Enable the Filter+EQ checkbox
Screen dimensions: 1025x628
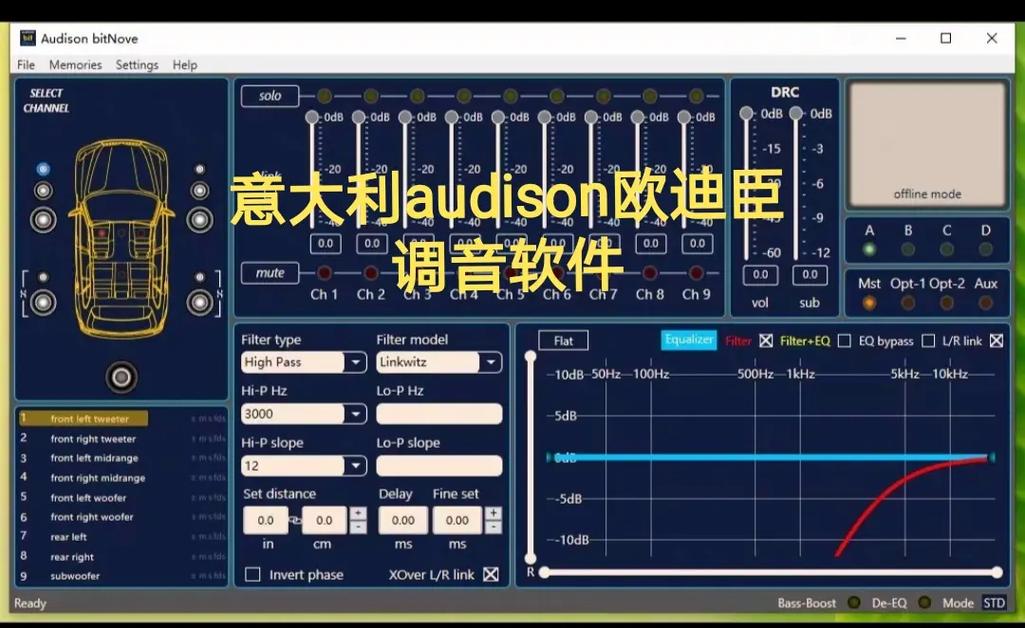pos(845,340)
